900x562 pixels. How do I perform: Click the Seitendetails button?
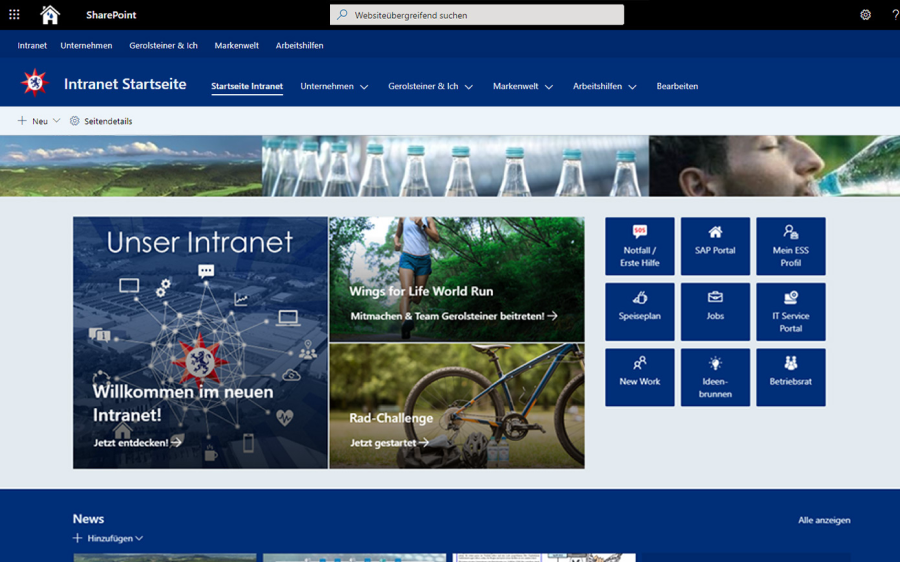pos(101,121)
